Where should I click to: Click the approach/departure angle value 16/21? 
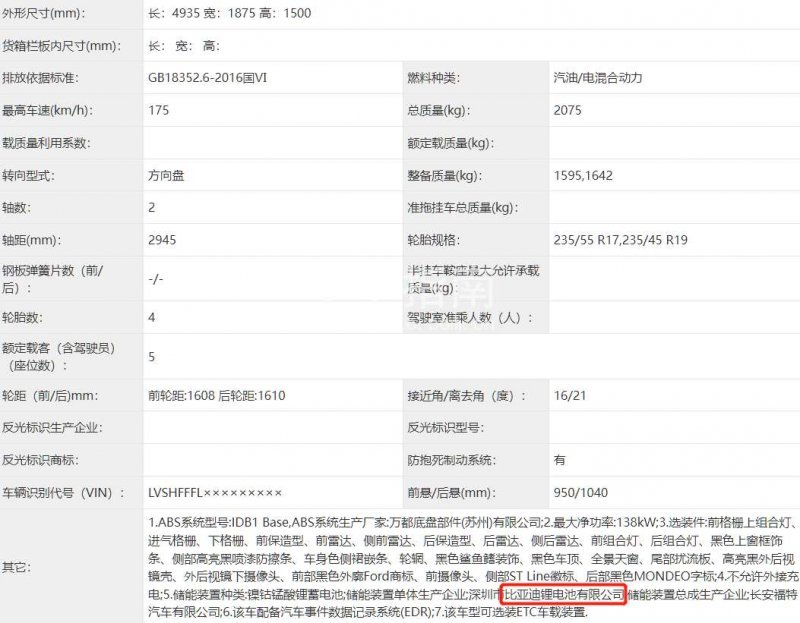[569, 396]
